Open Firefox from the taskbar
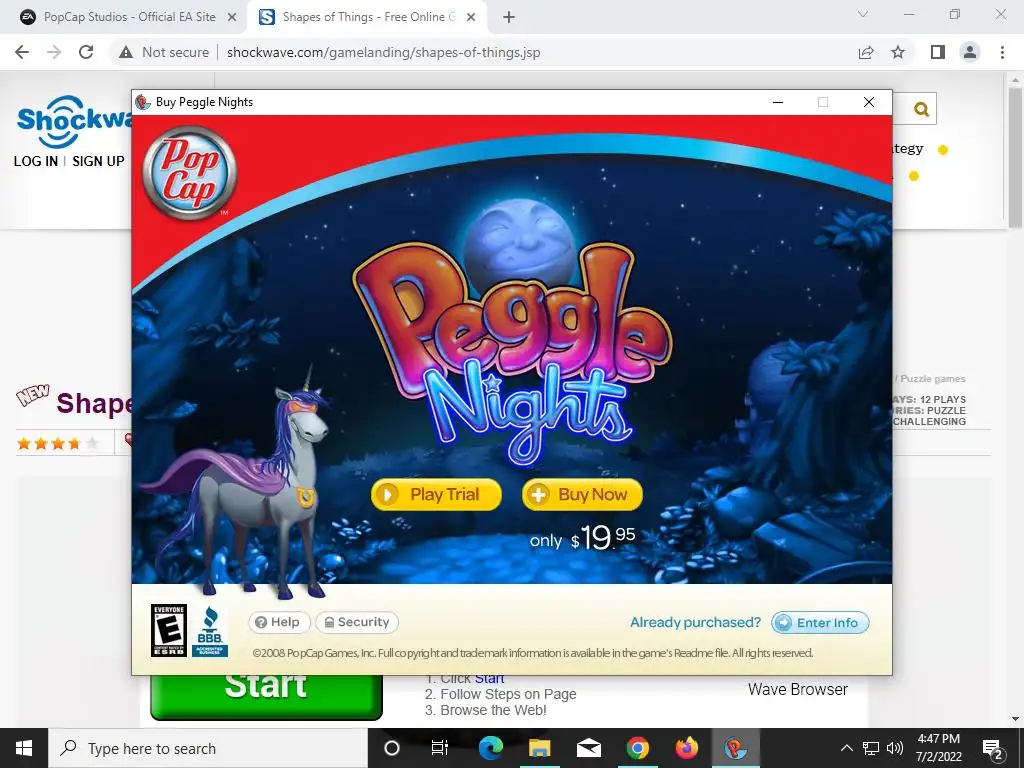1024x768 pixels. point(686,748)
